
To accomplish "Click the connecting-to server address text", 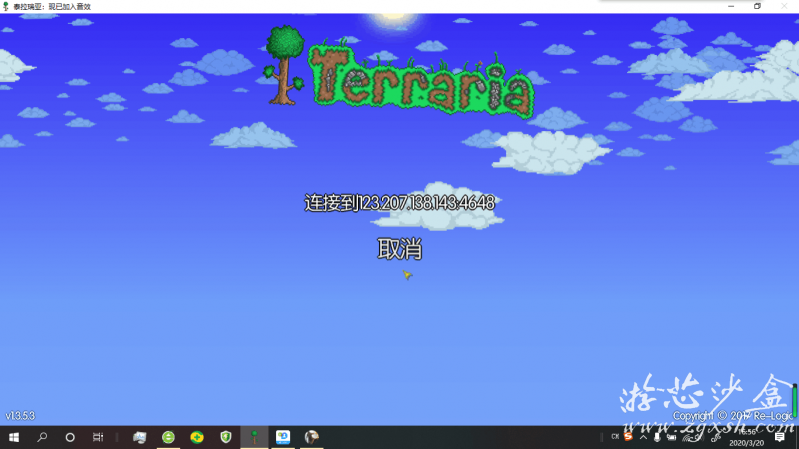I will pyautogui.click(x=399, y=203).
